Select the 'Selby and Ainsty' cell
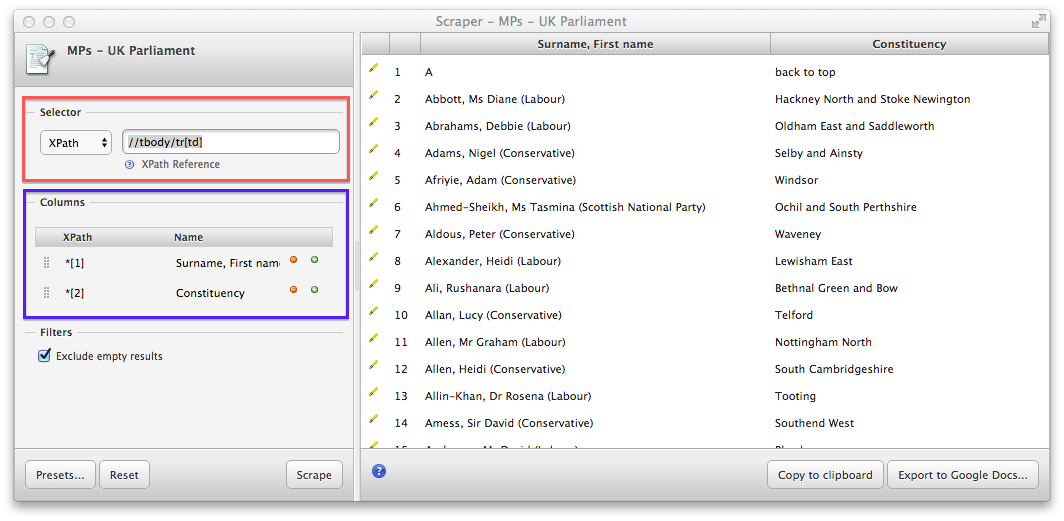 [x=819, y=153]
